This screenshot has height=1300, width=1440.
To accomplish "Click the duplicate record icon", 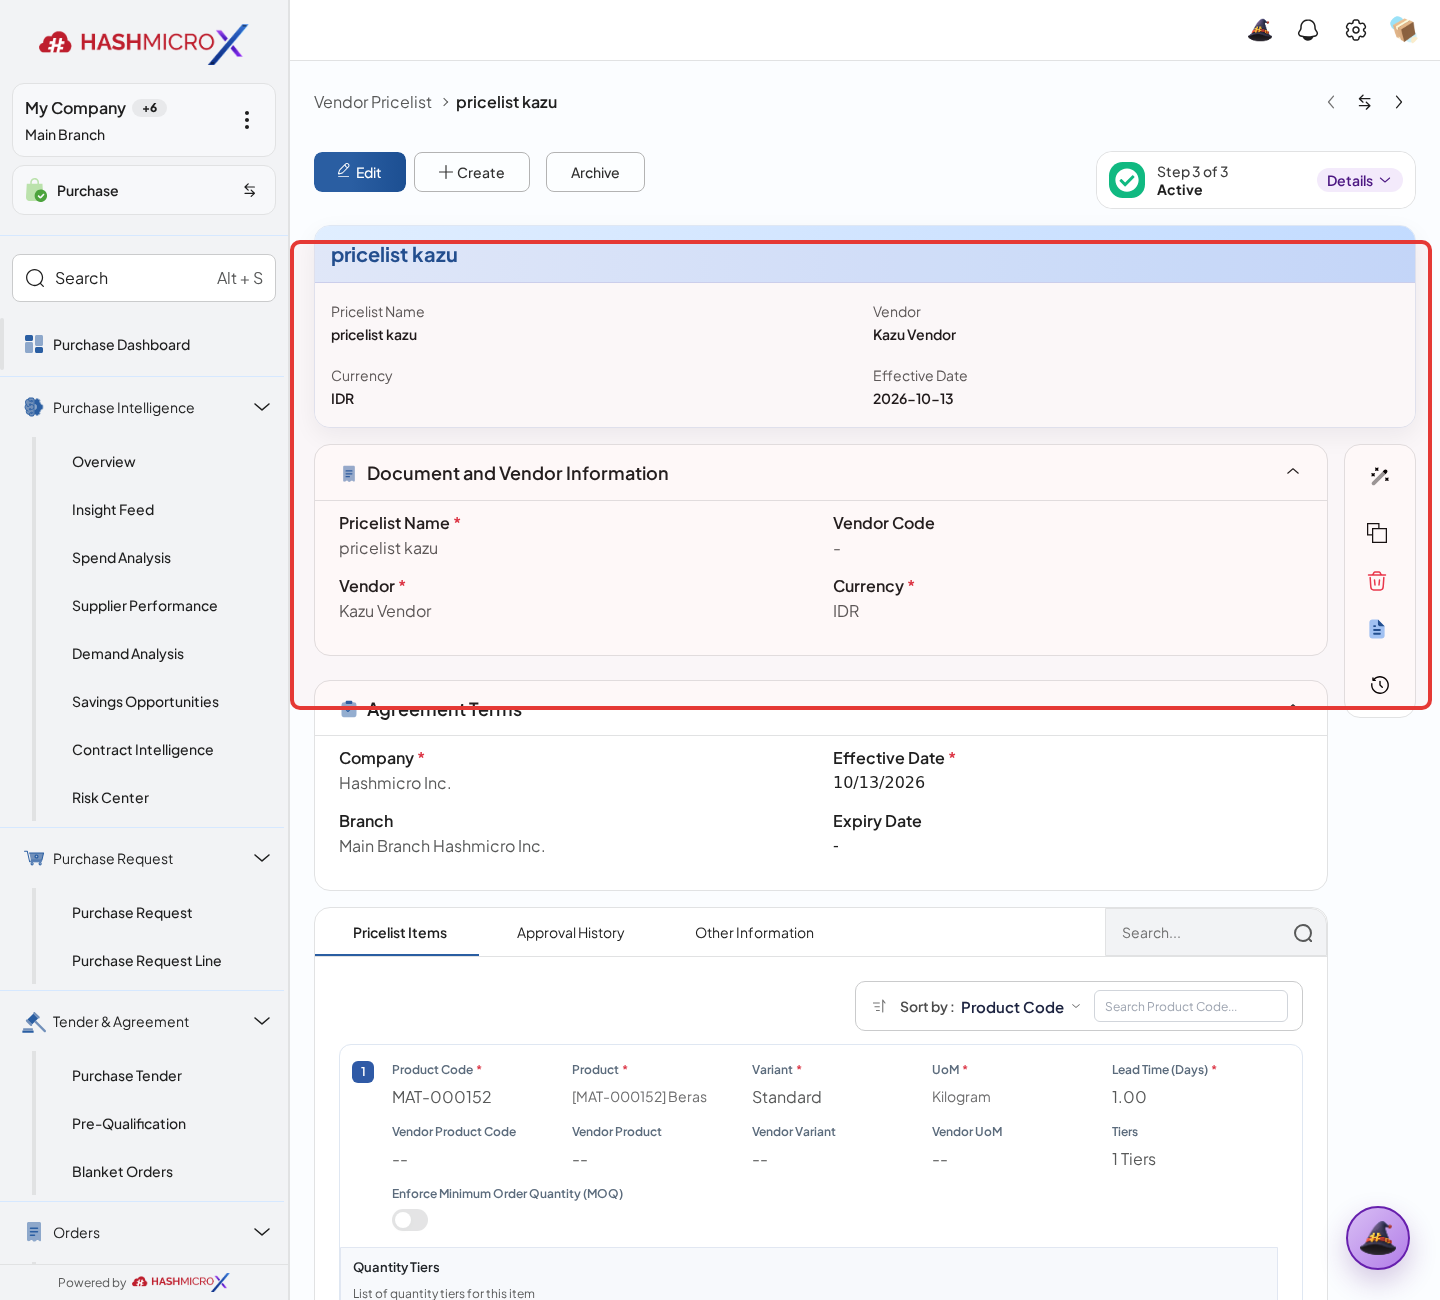I will point(1377,533).
